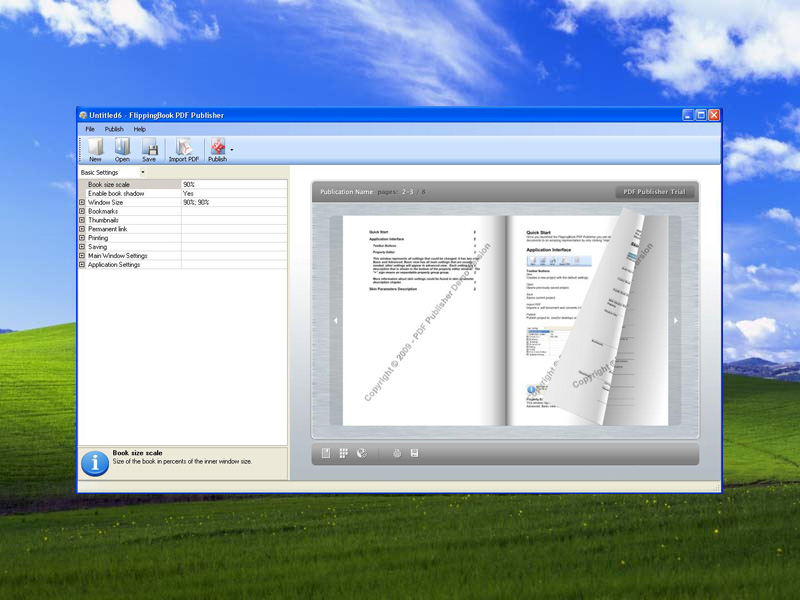Viewport: 800px width, 600px height.
Task: Import a PDF document
Action: tap(184, 149)
